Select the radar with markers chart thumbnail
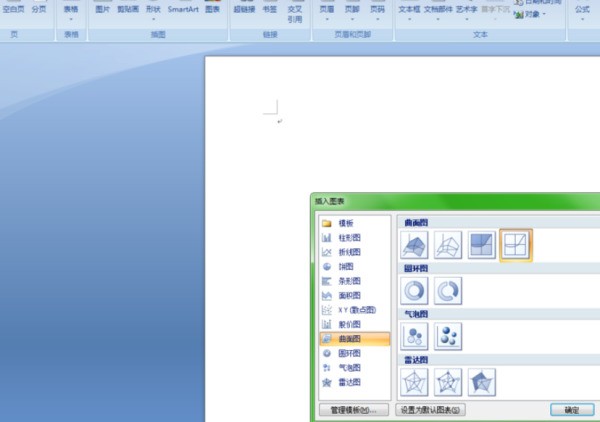 (448, 382)
